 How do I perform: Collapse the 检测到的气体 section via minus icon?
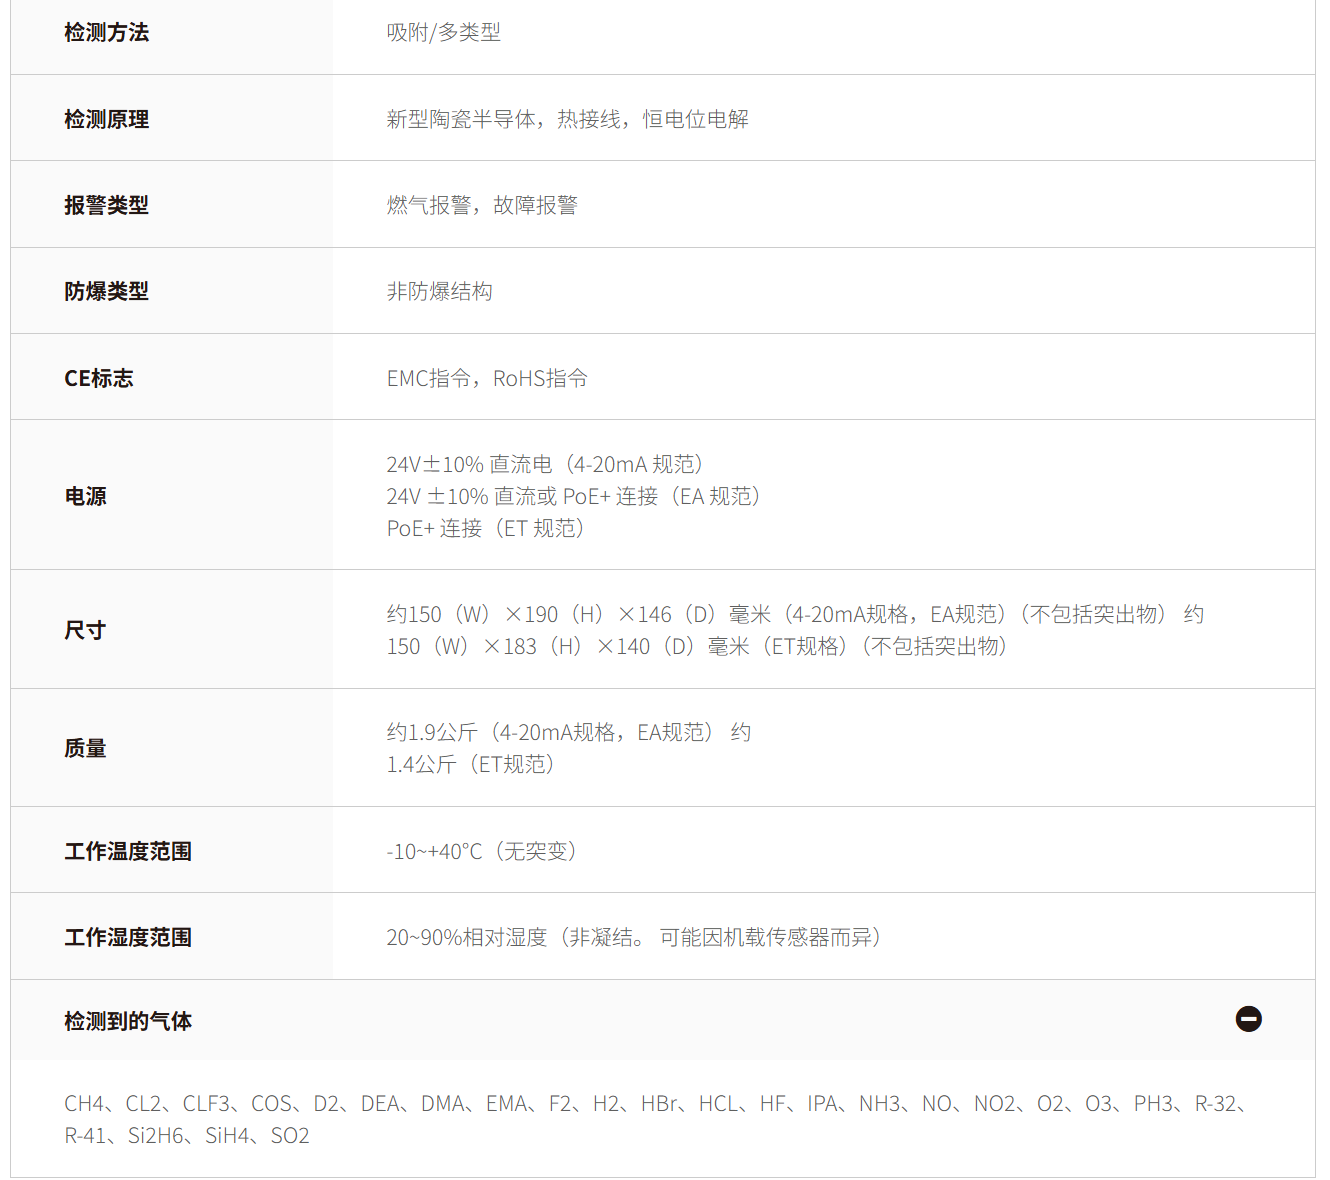pos(1248,1019)
